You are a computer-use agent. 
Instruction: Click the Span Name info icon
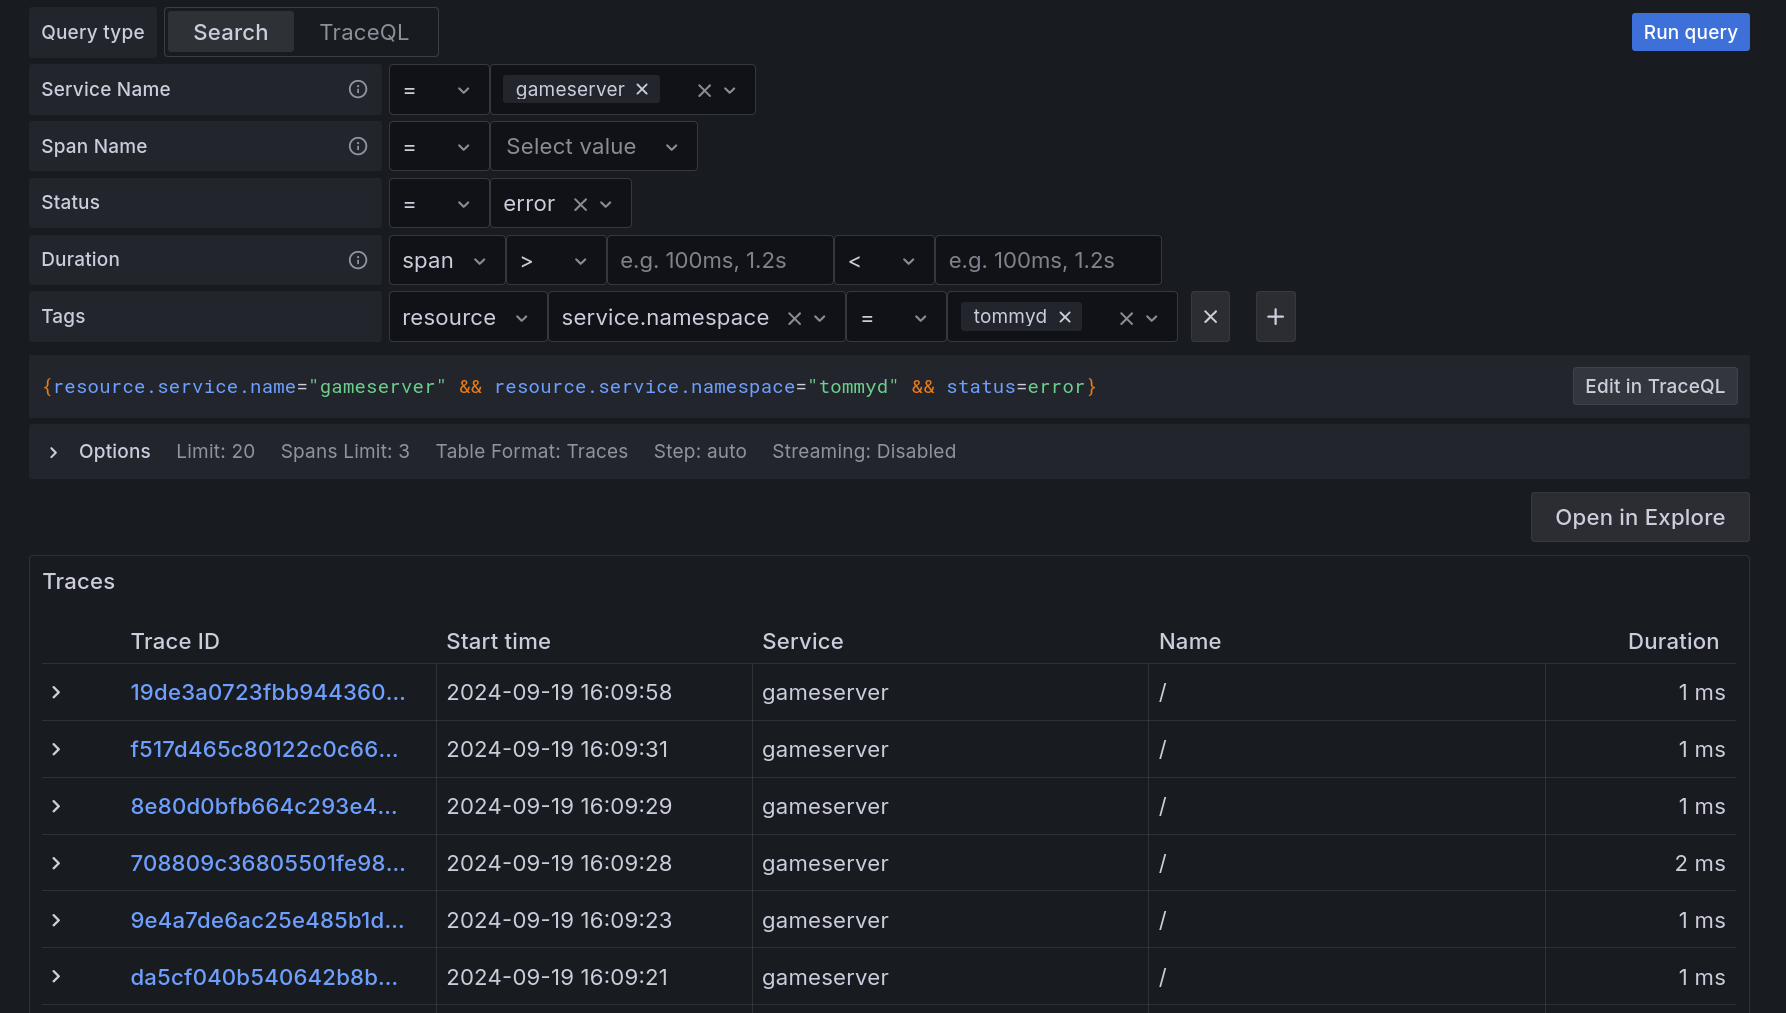click(358, 146)
